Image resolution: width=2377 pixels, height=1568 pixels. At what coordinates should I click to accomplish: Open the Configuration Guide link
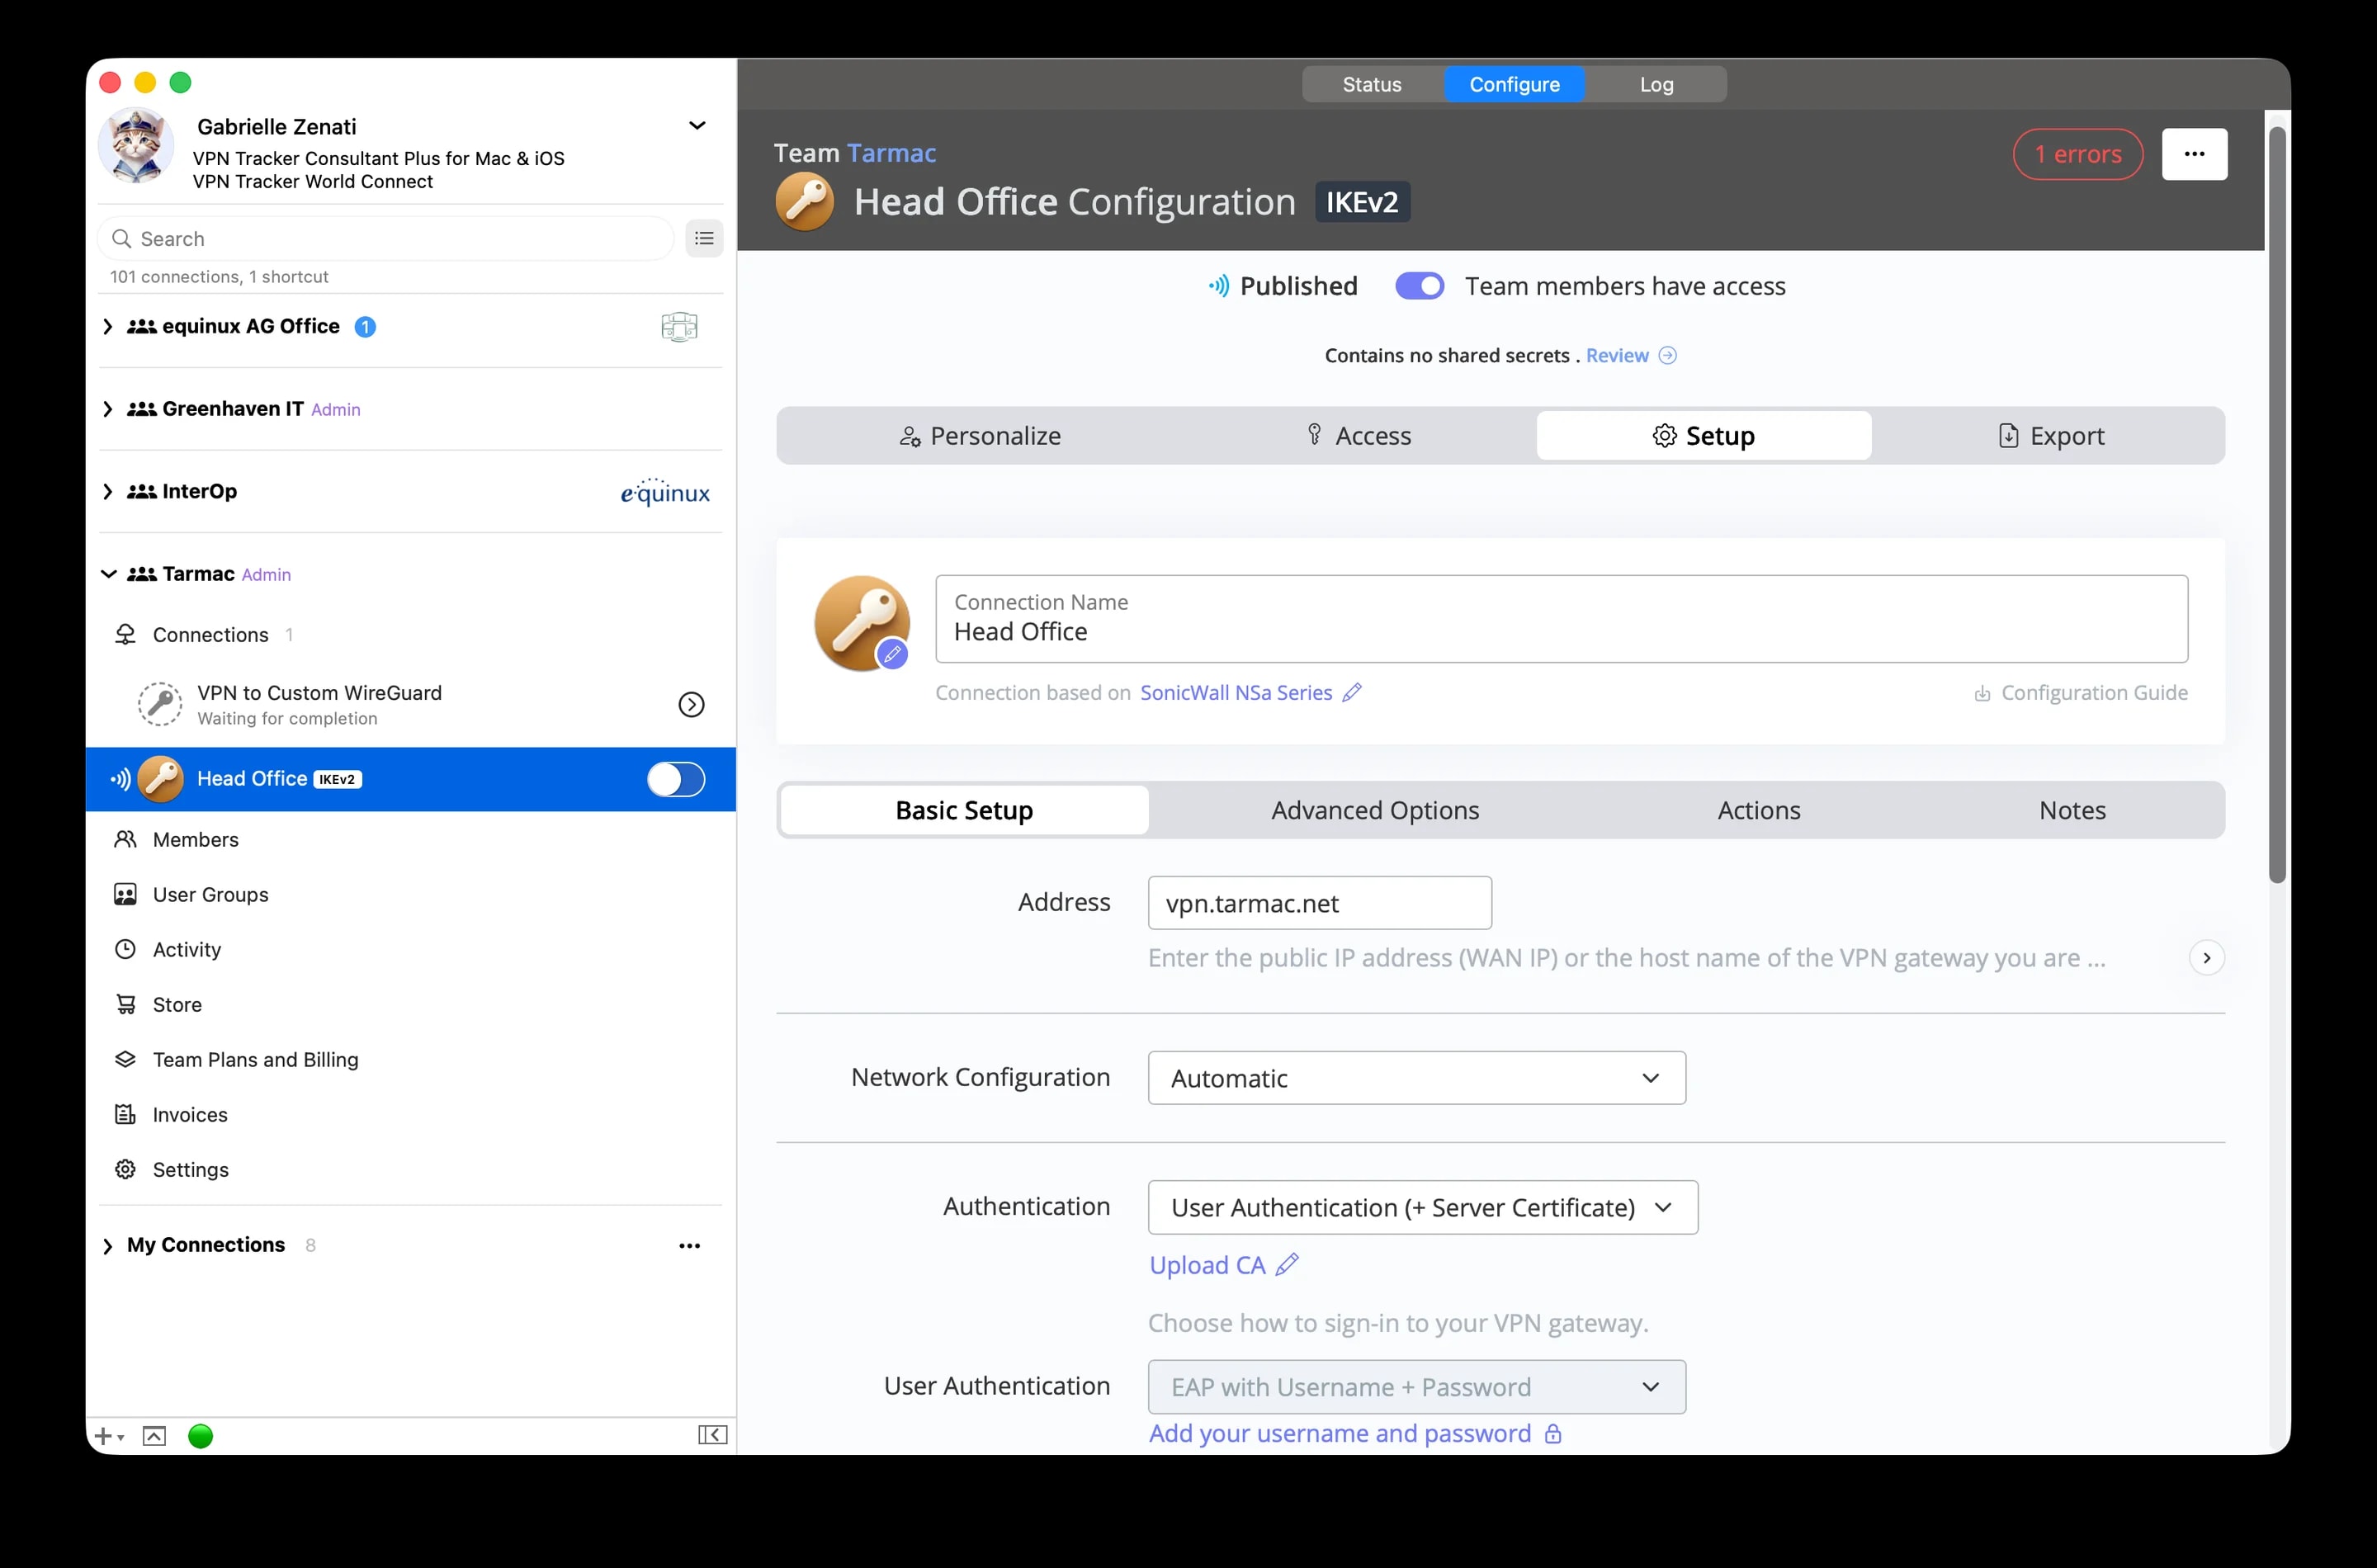point(2081,693)
